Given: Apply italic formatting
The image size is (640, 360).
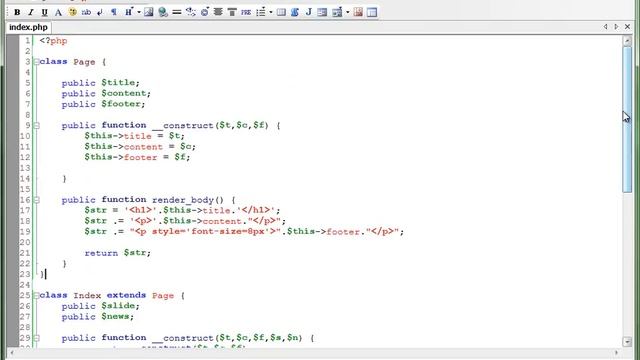Looking at the screenshot, I should click(31, 12).
